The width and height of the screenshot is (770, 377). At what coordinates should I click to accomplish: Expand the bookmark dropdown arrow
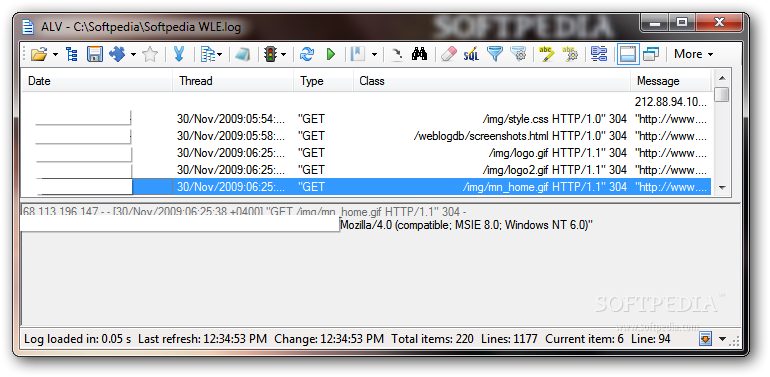[374, 54]
